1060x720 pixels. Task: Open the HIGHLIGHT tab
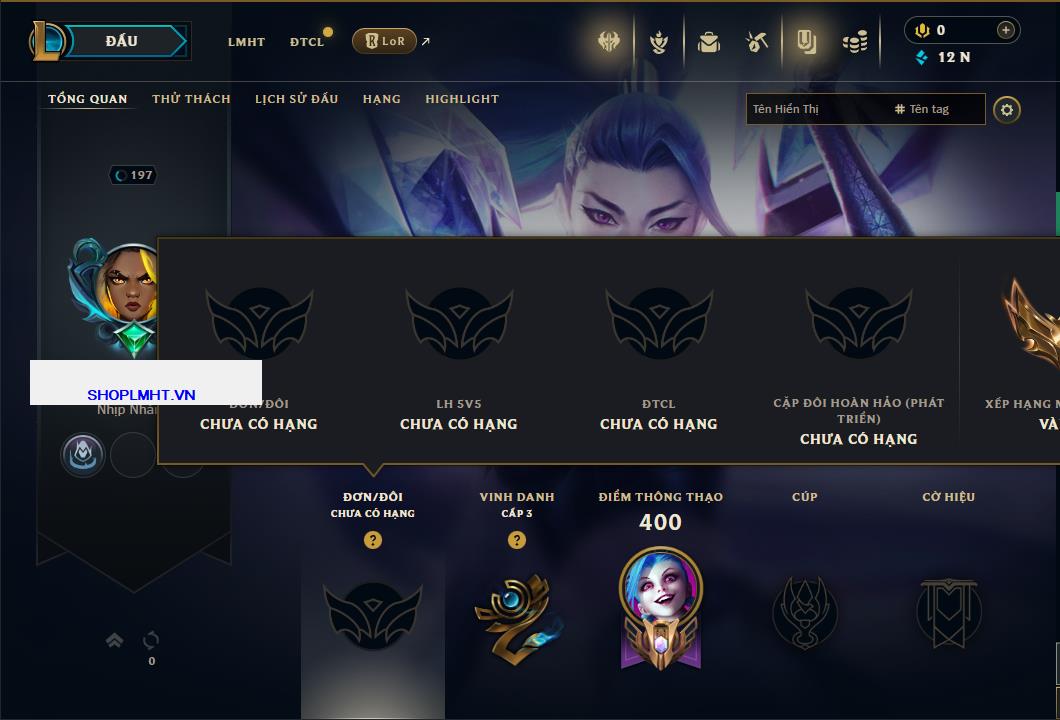click(x=462, y=99)
